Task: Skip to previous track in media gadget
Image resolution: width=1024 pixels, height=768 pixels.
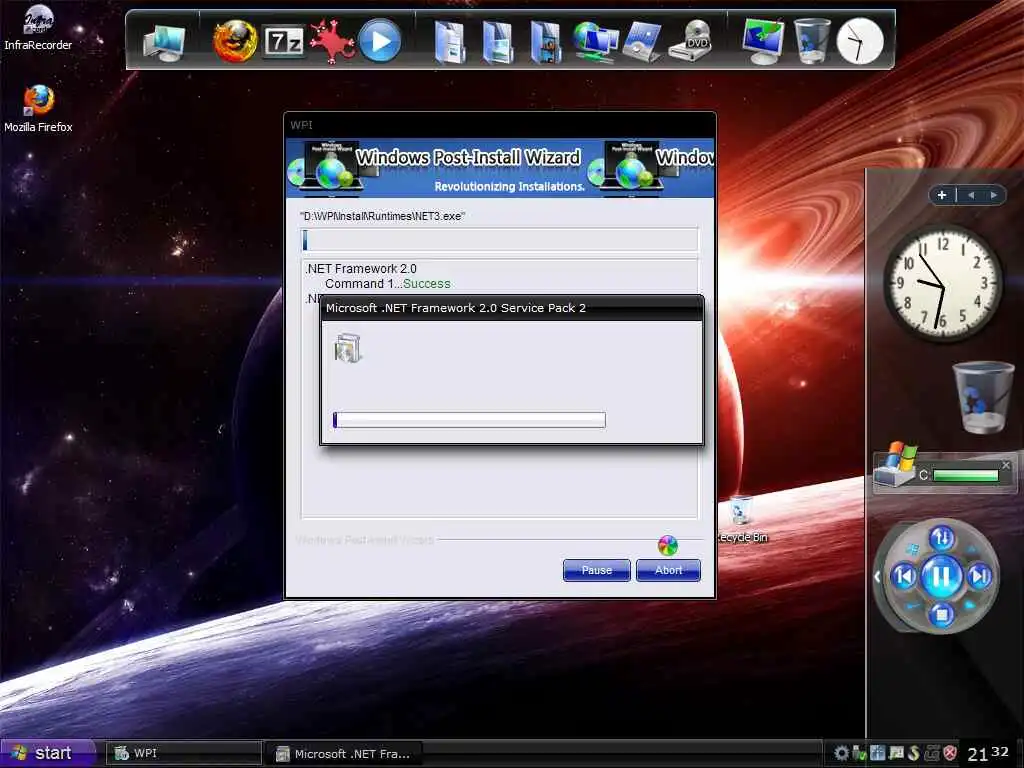Action: [x=904, y=576]
